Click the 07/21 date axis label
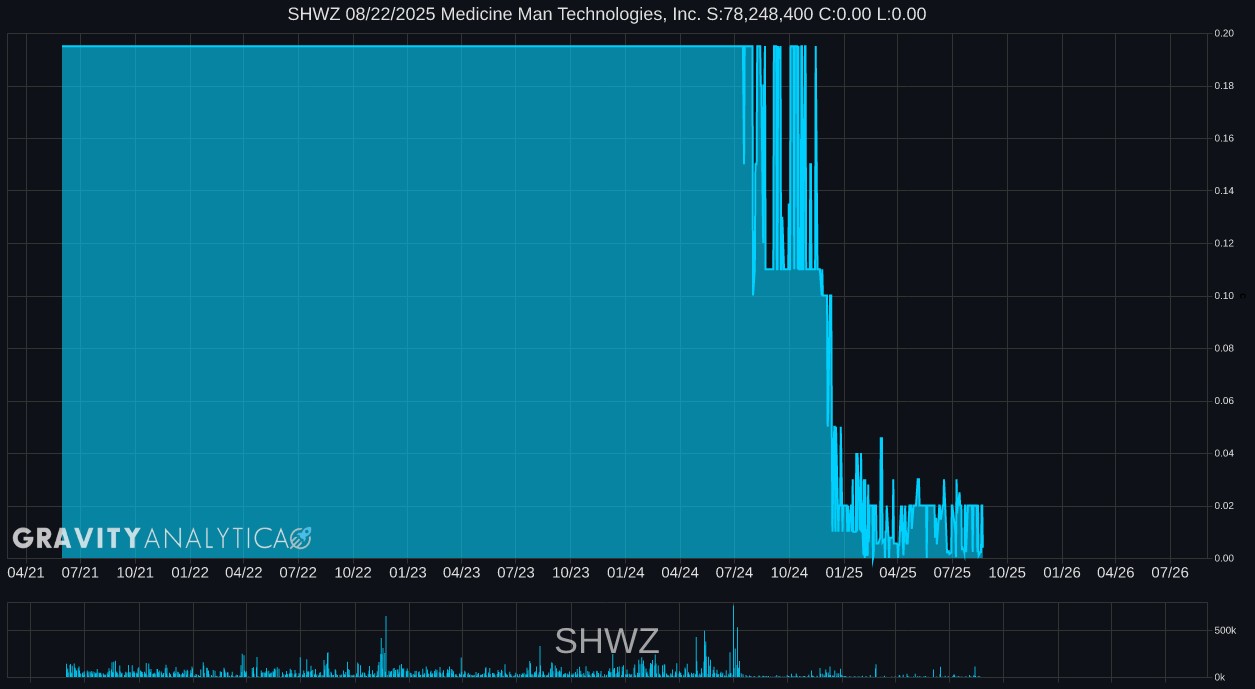This screenshot has width=1255, height=689. point(80,572)
